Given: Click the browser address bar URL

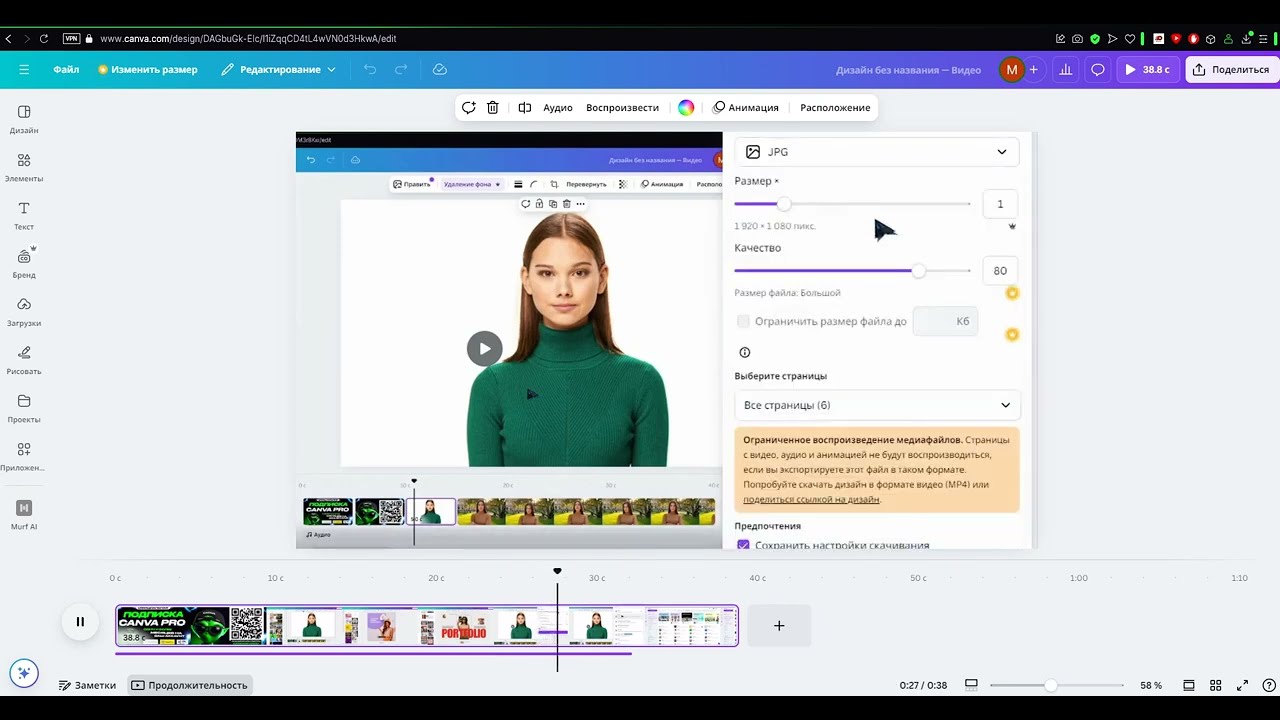Looking at the screenshot, I should [x=248, y=39].
